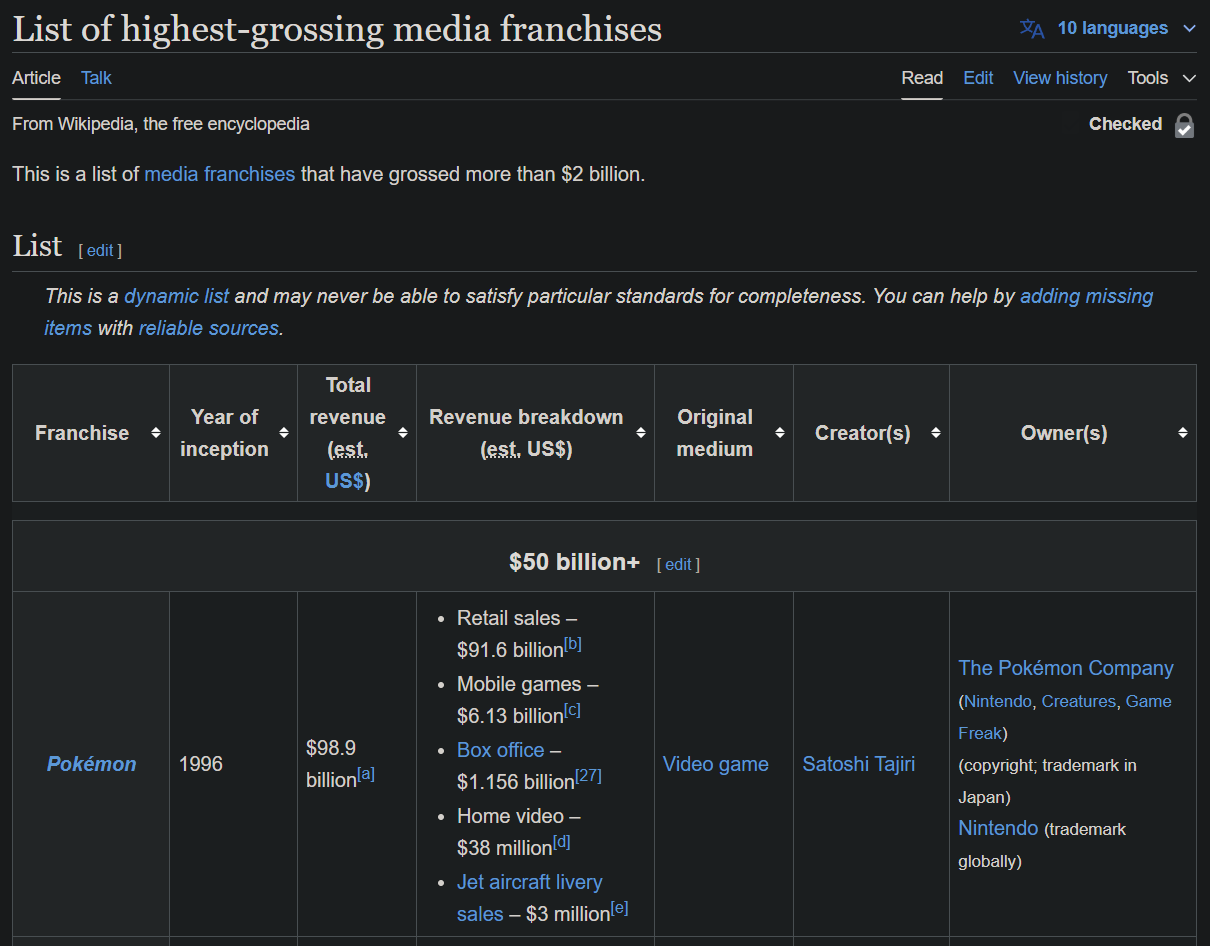The width and height of the screenshot is (1210, 946).
Task: Edit the $50 billion+ section
Action: point(678,564)
